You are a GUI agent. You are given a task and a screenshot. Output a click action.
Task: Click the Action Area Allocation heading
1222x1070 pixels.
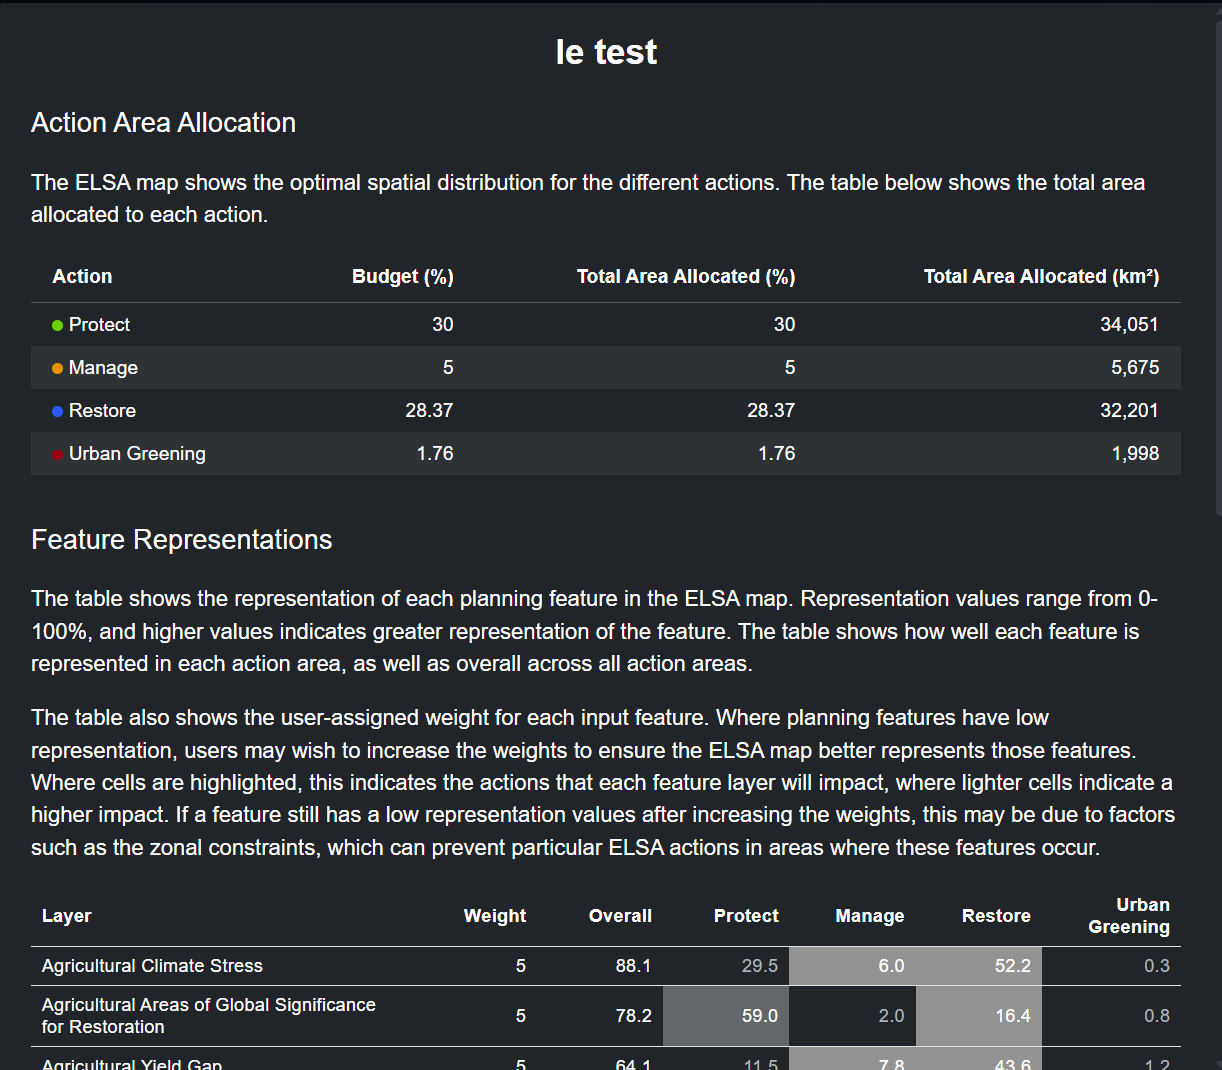tap(163, 123)
